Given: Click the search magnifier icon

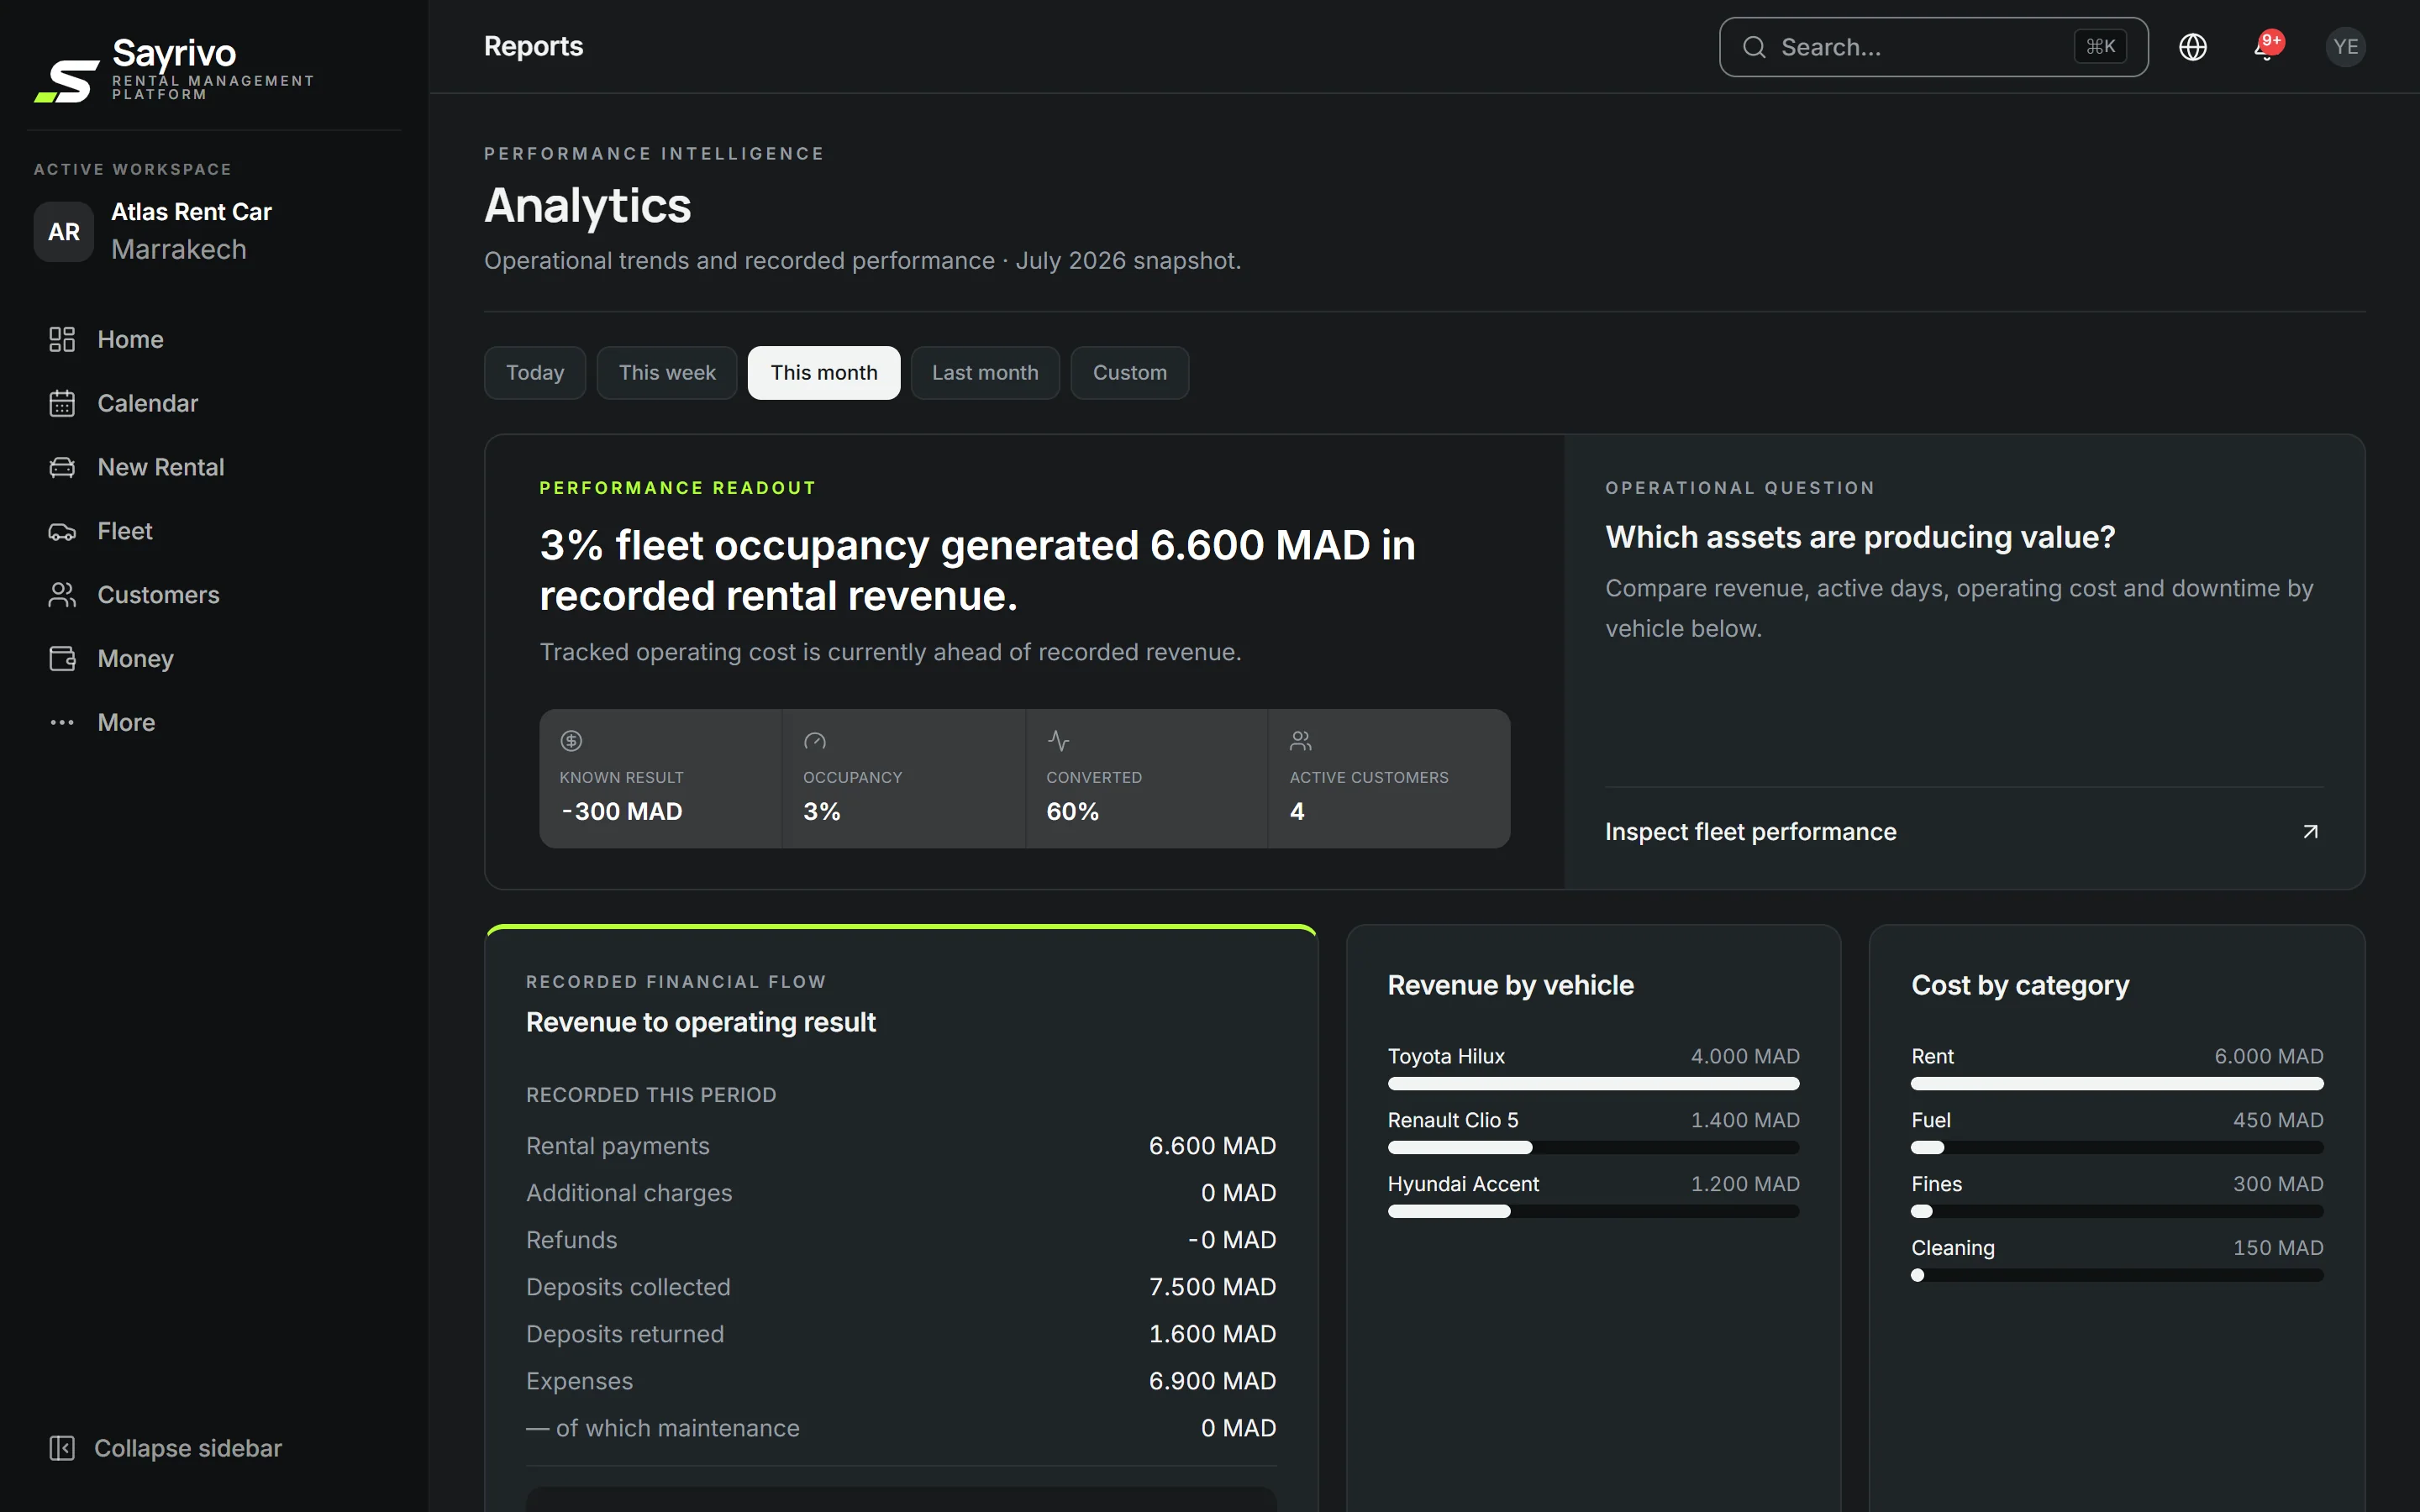Looking at the screenshot, I should [x=1754, y=47].
